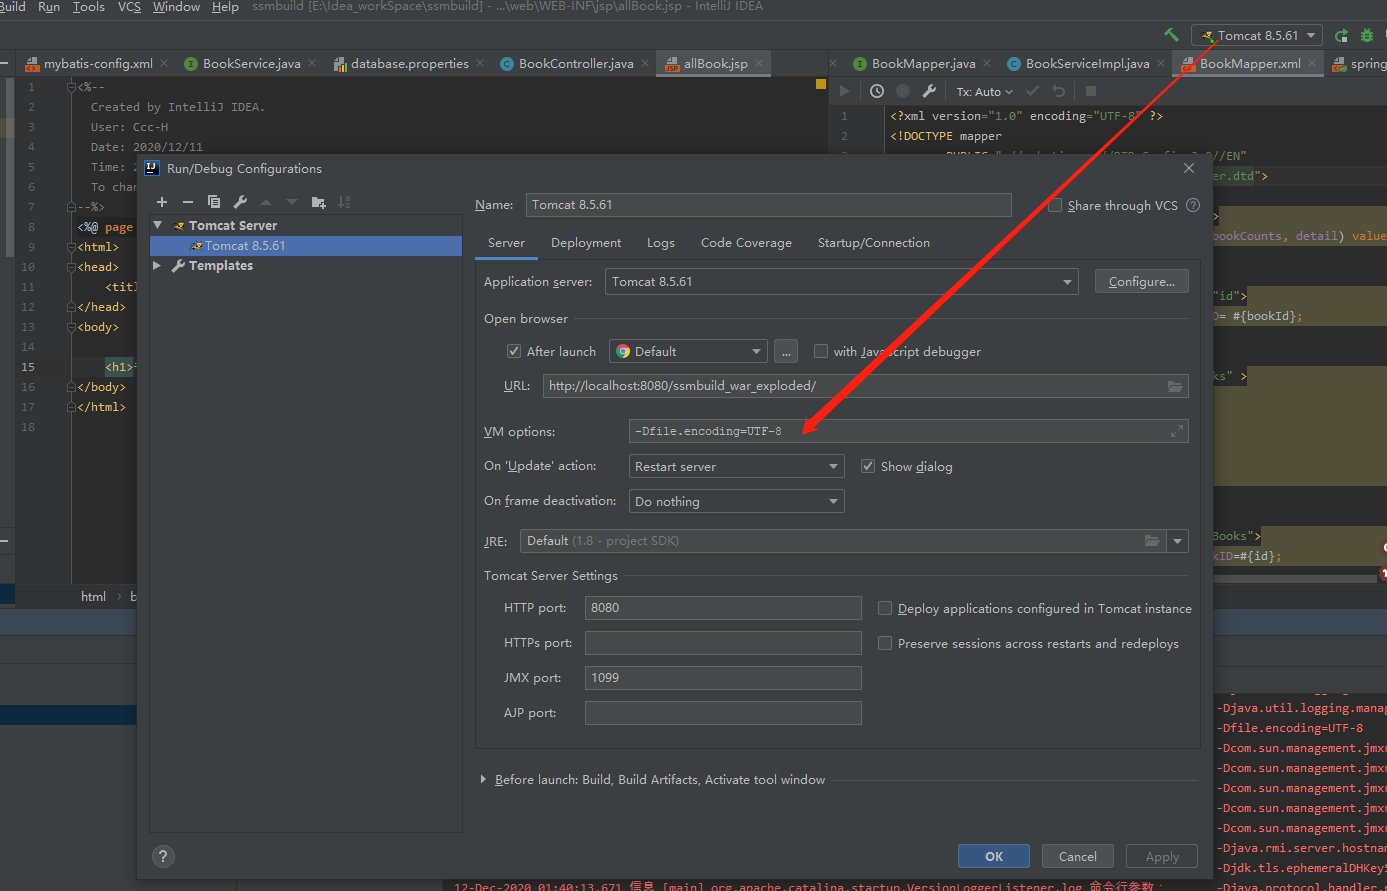Toggle the Share through VCS checkbox

click(x=1055, y=205)
